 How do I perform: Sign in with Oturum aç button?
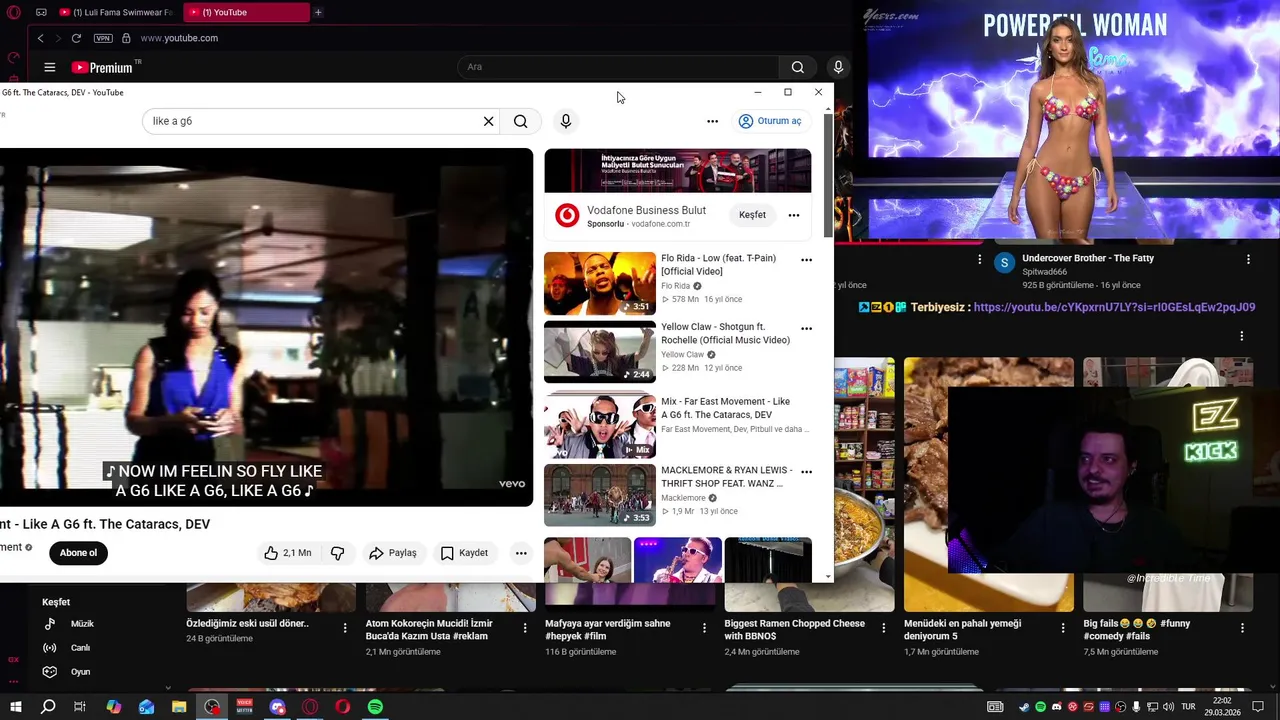click(x=769, y=121)
